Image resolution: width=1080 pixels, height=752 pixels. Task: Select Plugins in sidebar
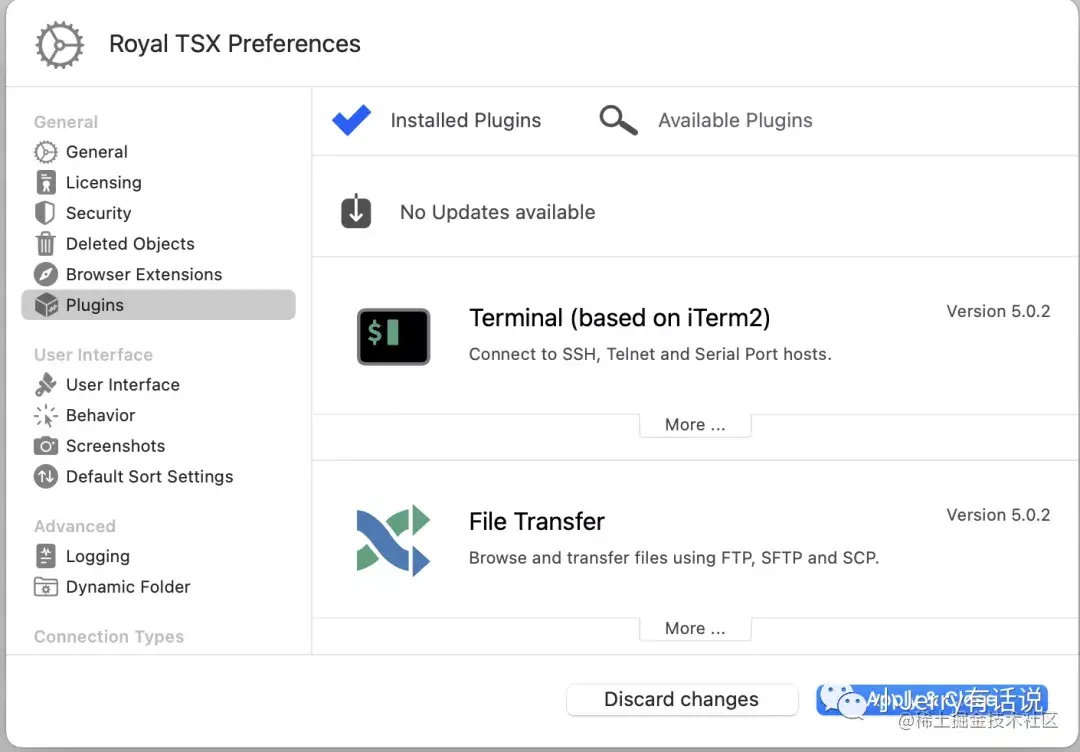click(x=158, y=304)
